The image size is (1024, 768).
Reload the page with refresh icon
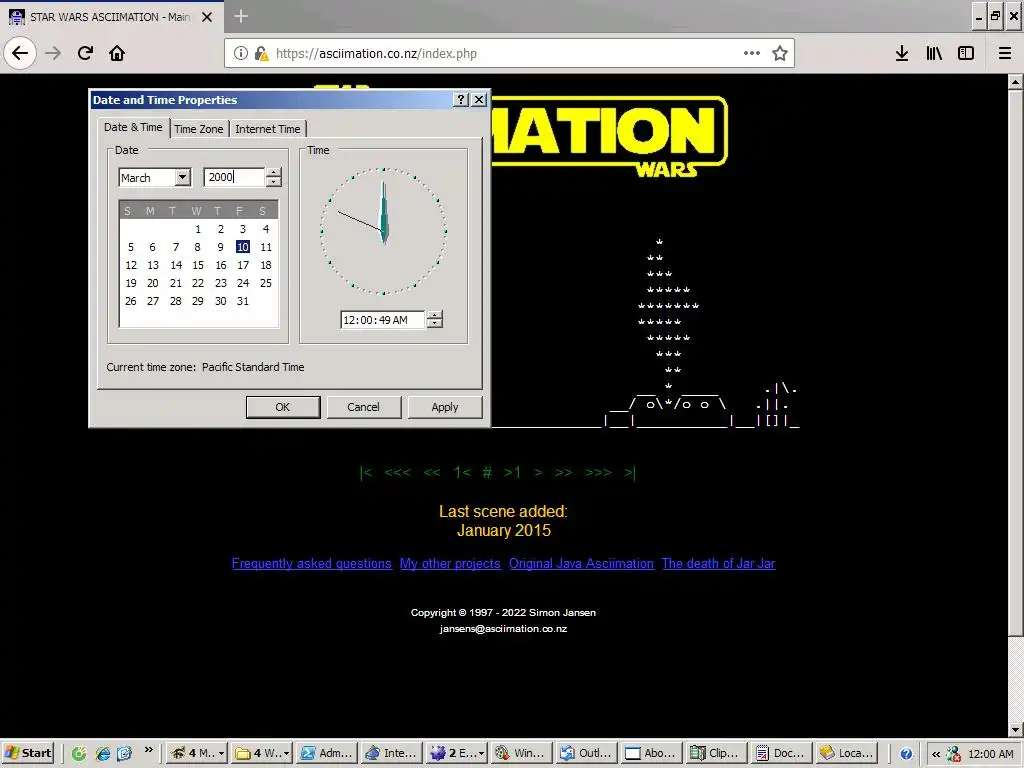85,53
